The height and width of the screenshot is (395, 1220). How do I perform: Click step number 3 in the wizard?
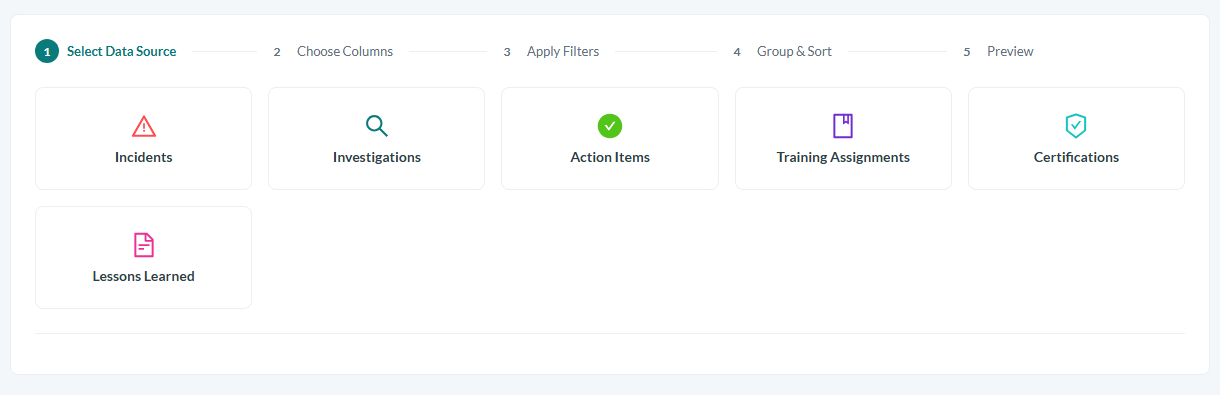507,52
